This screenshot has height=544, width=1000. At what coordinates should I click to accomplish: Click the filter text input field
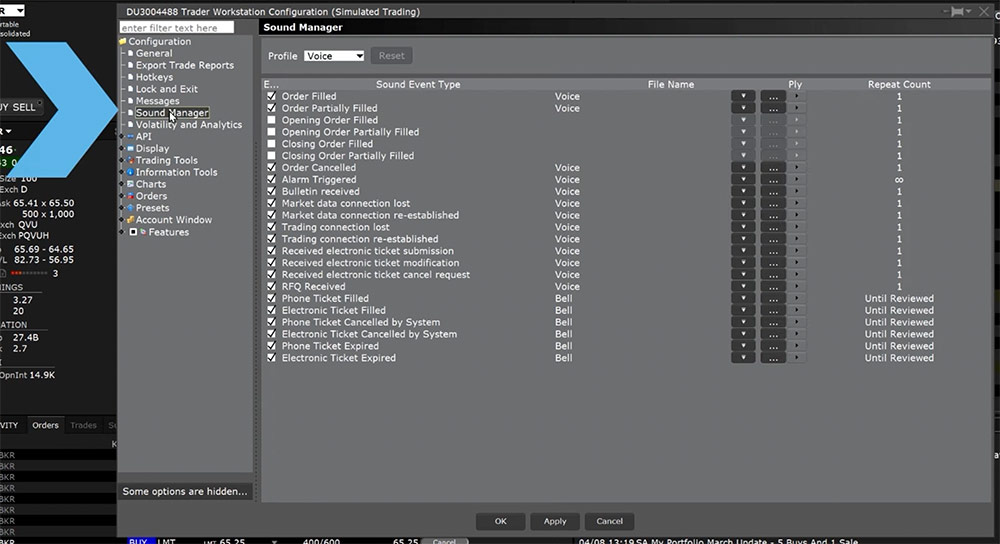(176, 28)
